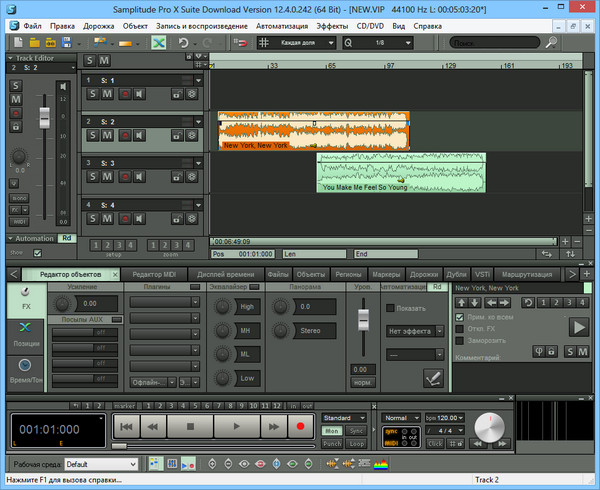This screenshot has height=490, width=600.
Task: Open the FX section in object editor
Action: coord(24,300)
